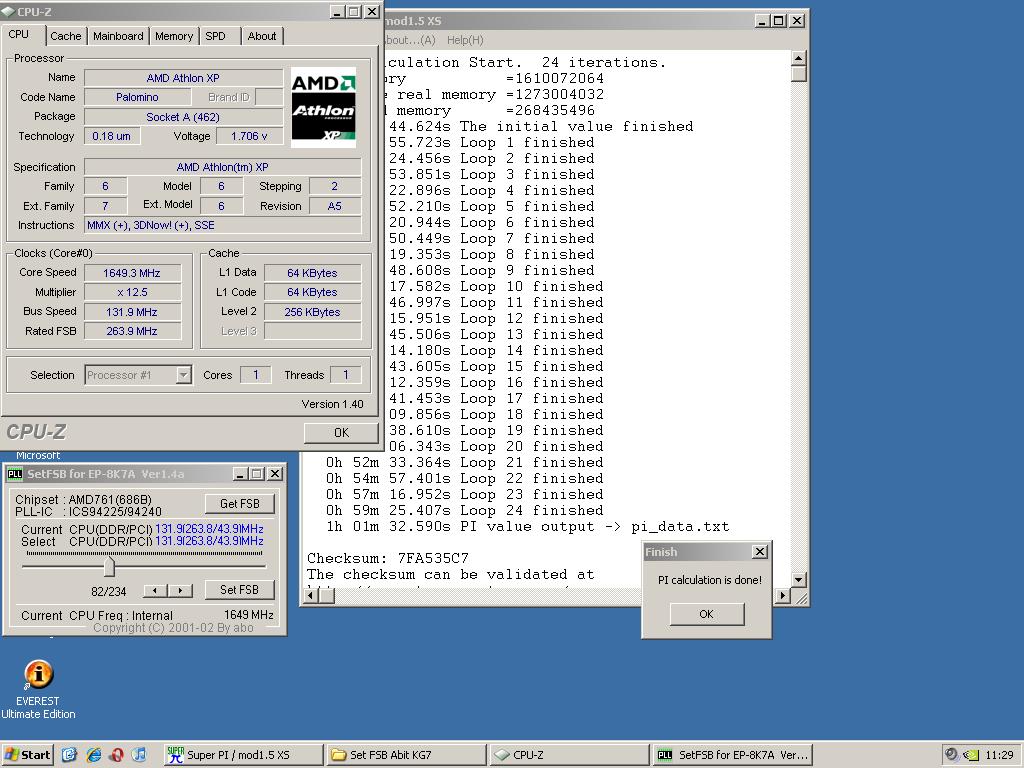Click the first system tray icon

[x=952, y=755]
